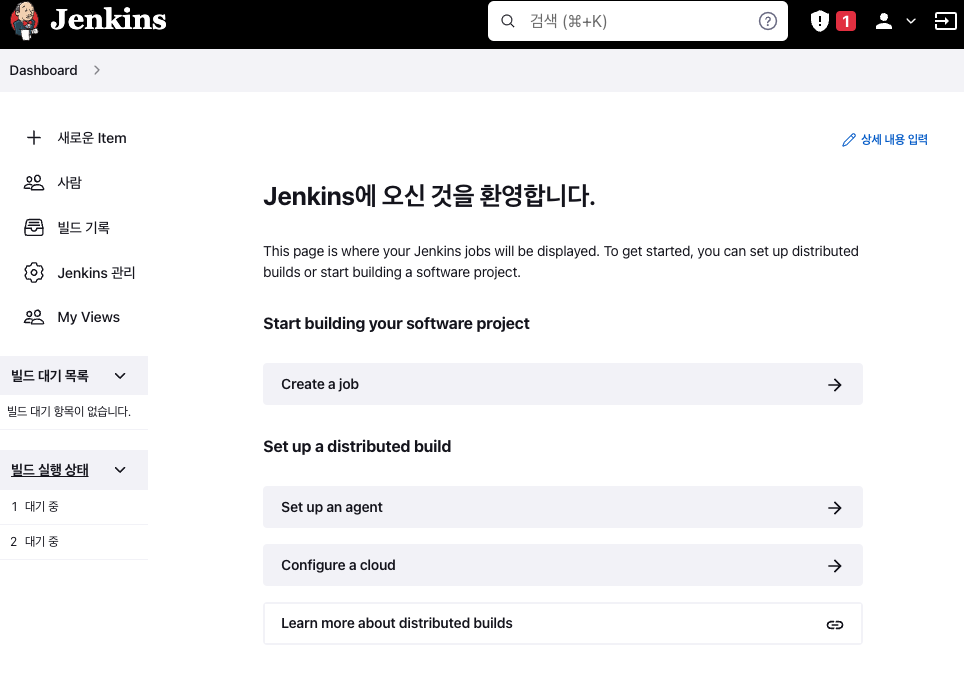964x683 pixels.
Task: Click arrow icon on Set up an agent
Action: [x=834, y=508]
